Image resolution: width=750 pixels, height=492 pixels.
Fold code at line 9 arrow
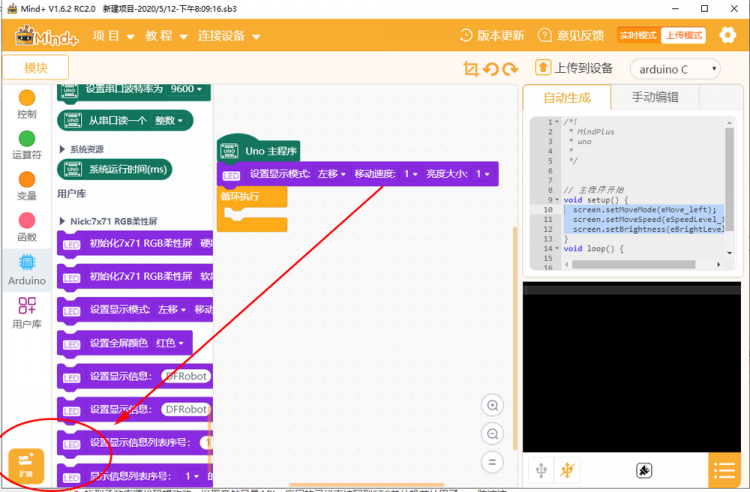pyautogui.click(x=557, y=199)
